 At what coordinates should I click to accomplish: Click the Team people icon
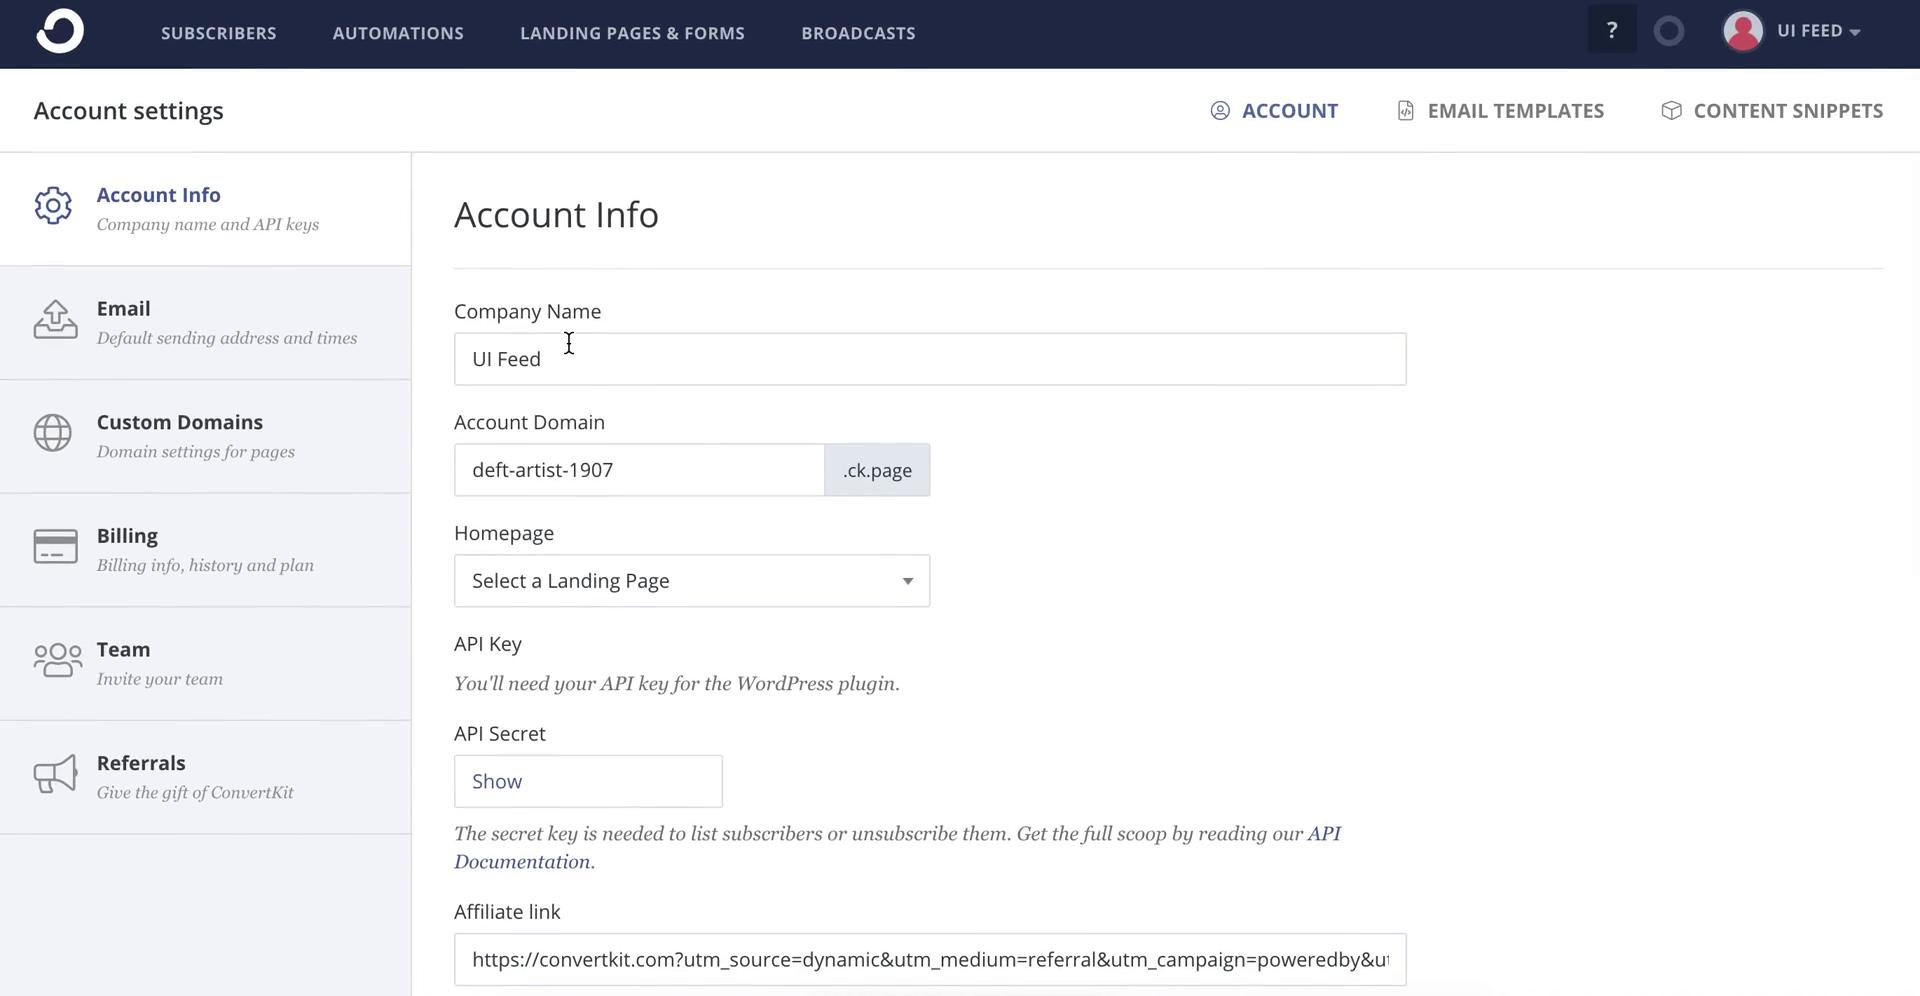[57, 660]
